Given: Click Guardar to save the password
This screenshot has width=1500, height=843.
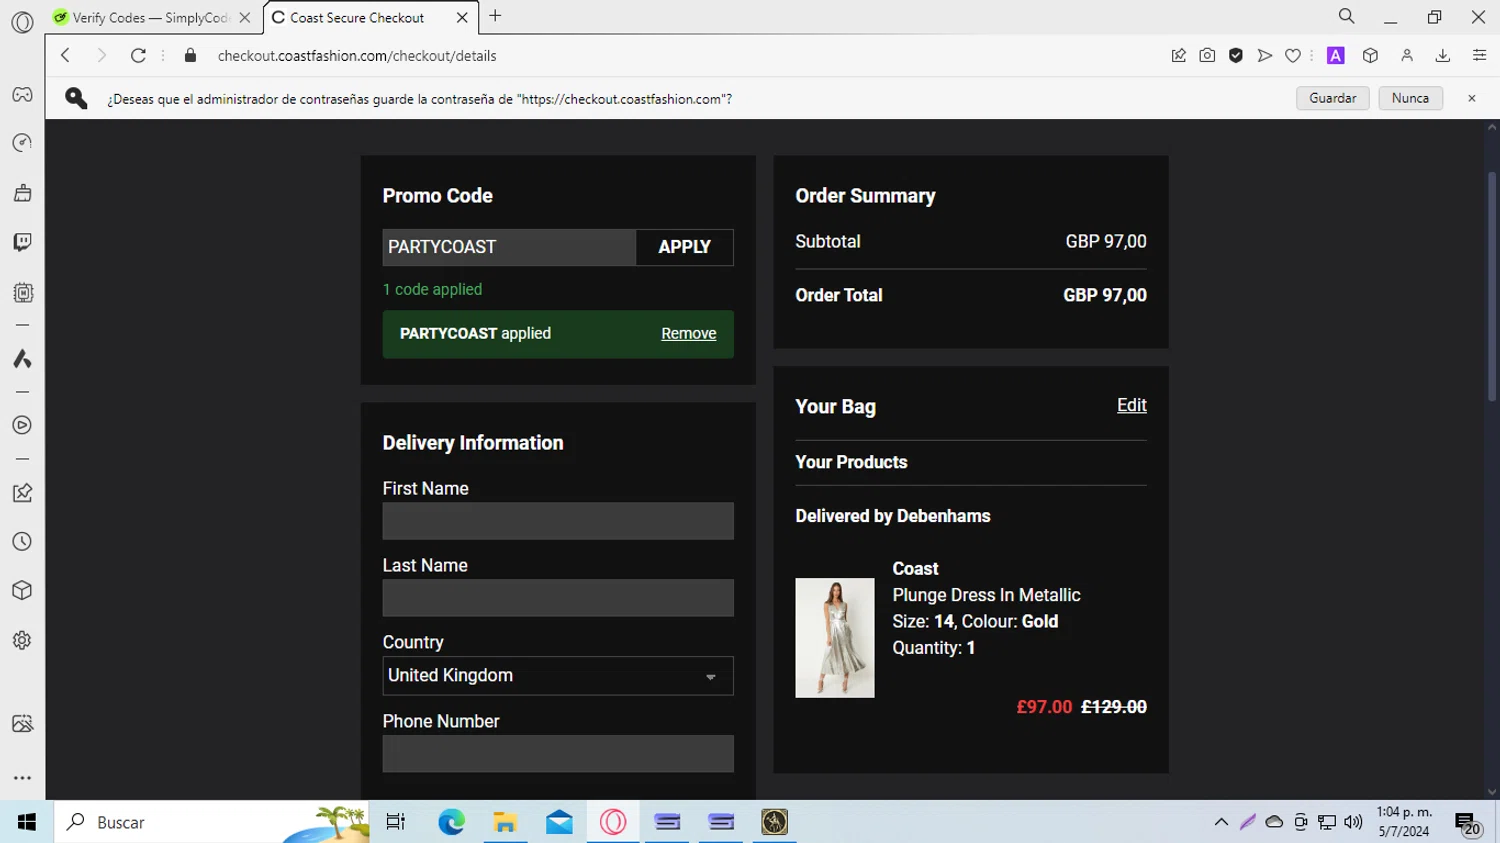Looking at the screenshot, I should (x=1333, y=98).
